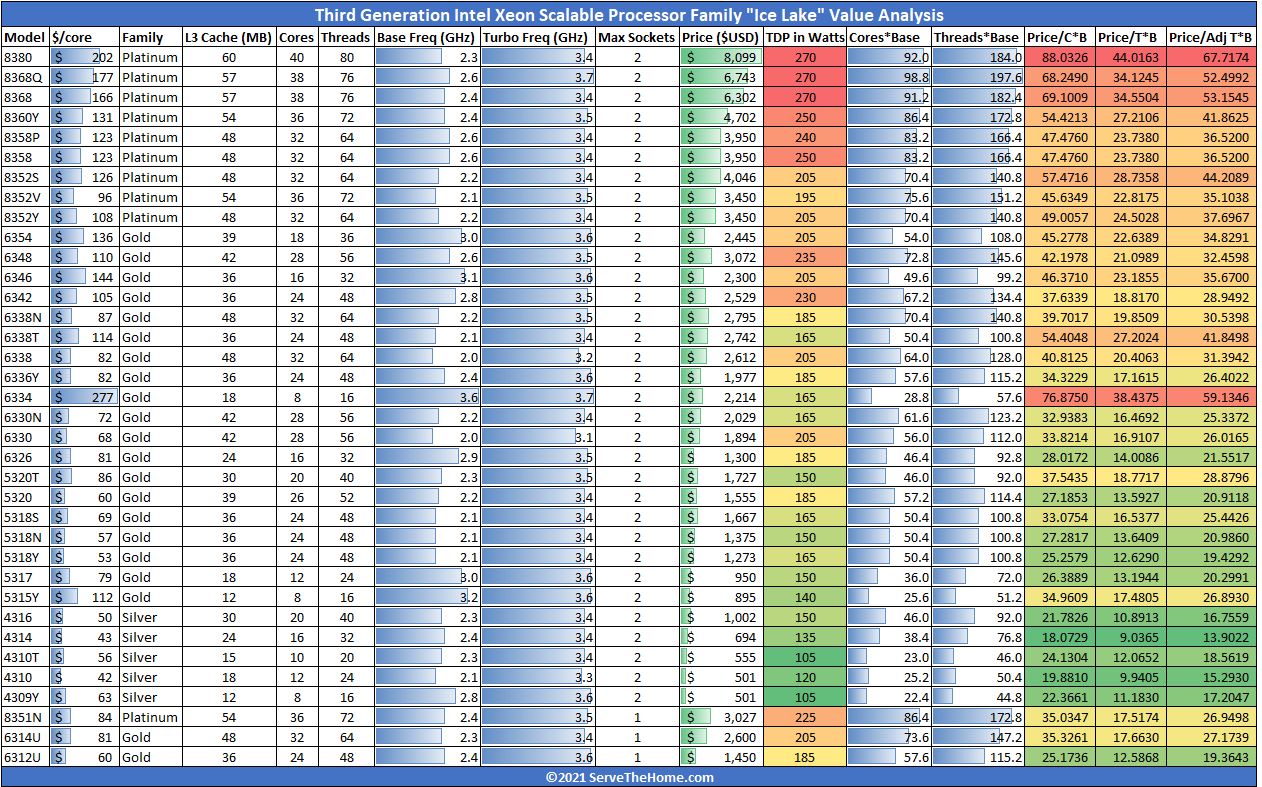This screenshot has height=787, width=1262.
Task: Select the "Price ($USD)" header cell
Action: [x=721, y=37]
